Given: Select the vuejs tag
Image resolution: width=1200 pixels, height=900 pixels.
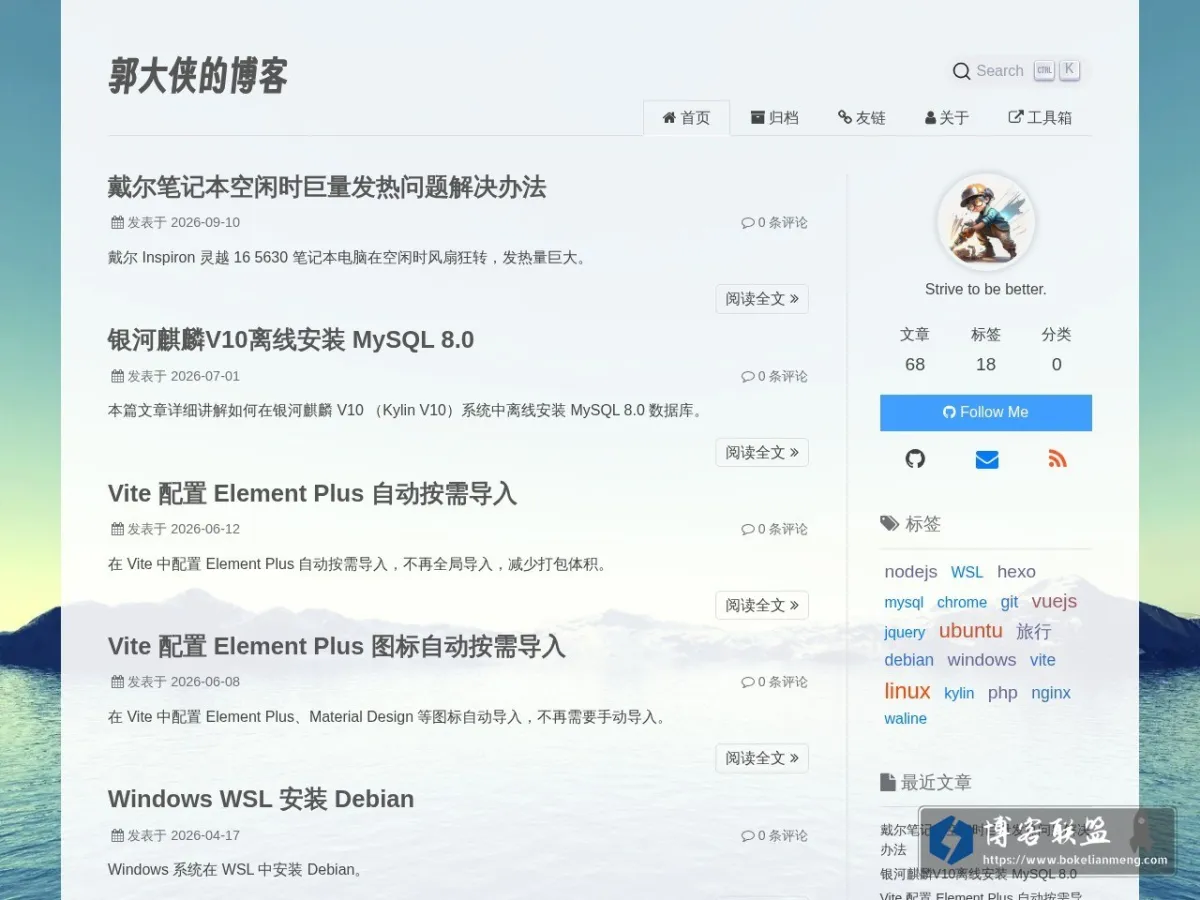Looking at the screenshot, I should [1054, 601].
